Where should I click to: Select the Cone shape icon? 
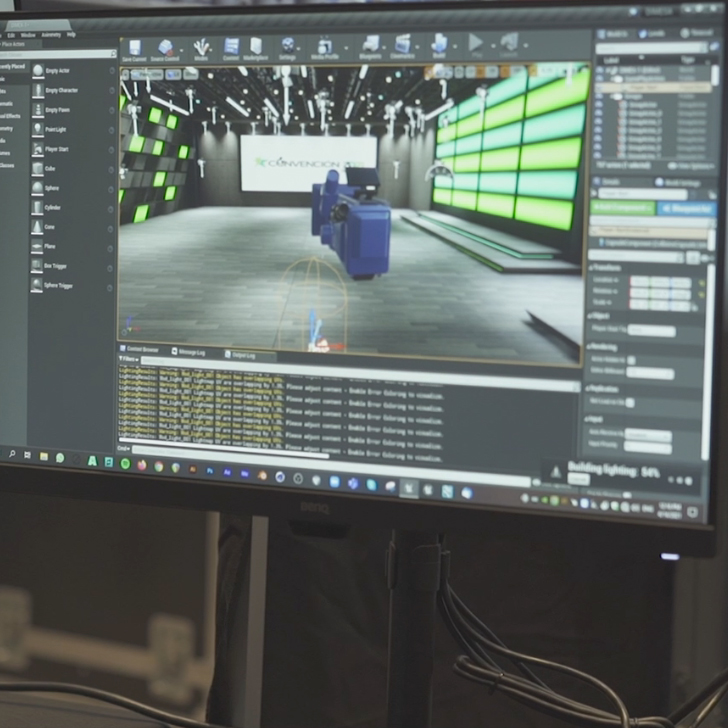(37, 227)
